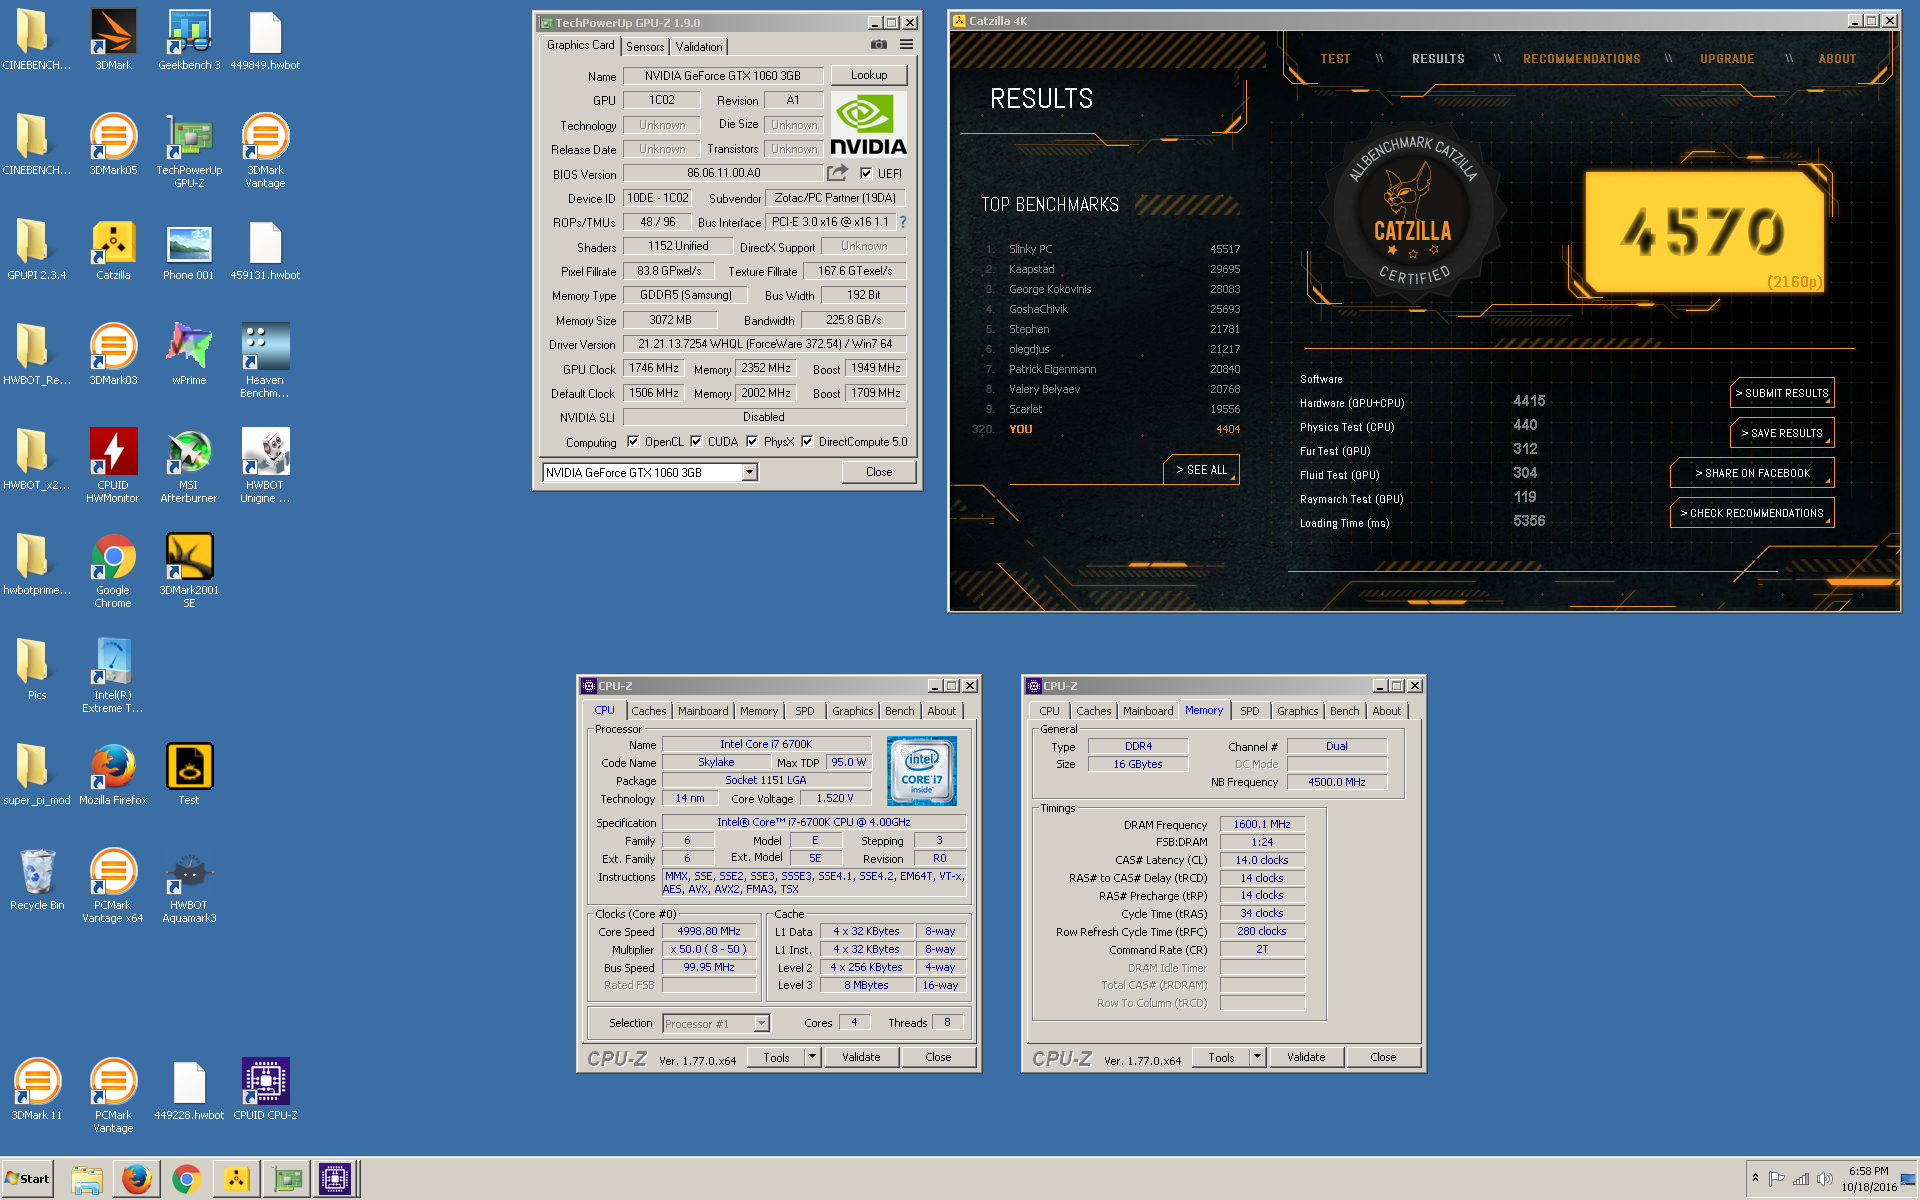Click the DRAM Frequency value 1600.1 MHz
Image resolution: width=1920 pixels, height=1200 pixels.
pos(1262,824)
